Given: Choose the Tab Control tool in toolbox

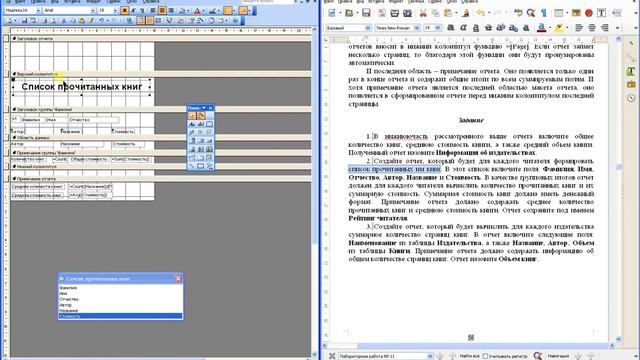Looking at the screenshot, I should [200, 158].
